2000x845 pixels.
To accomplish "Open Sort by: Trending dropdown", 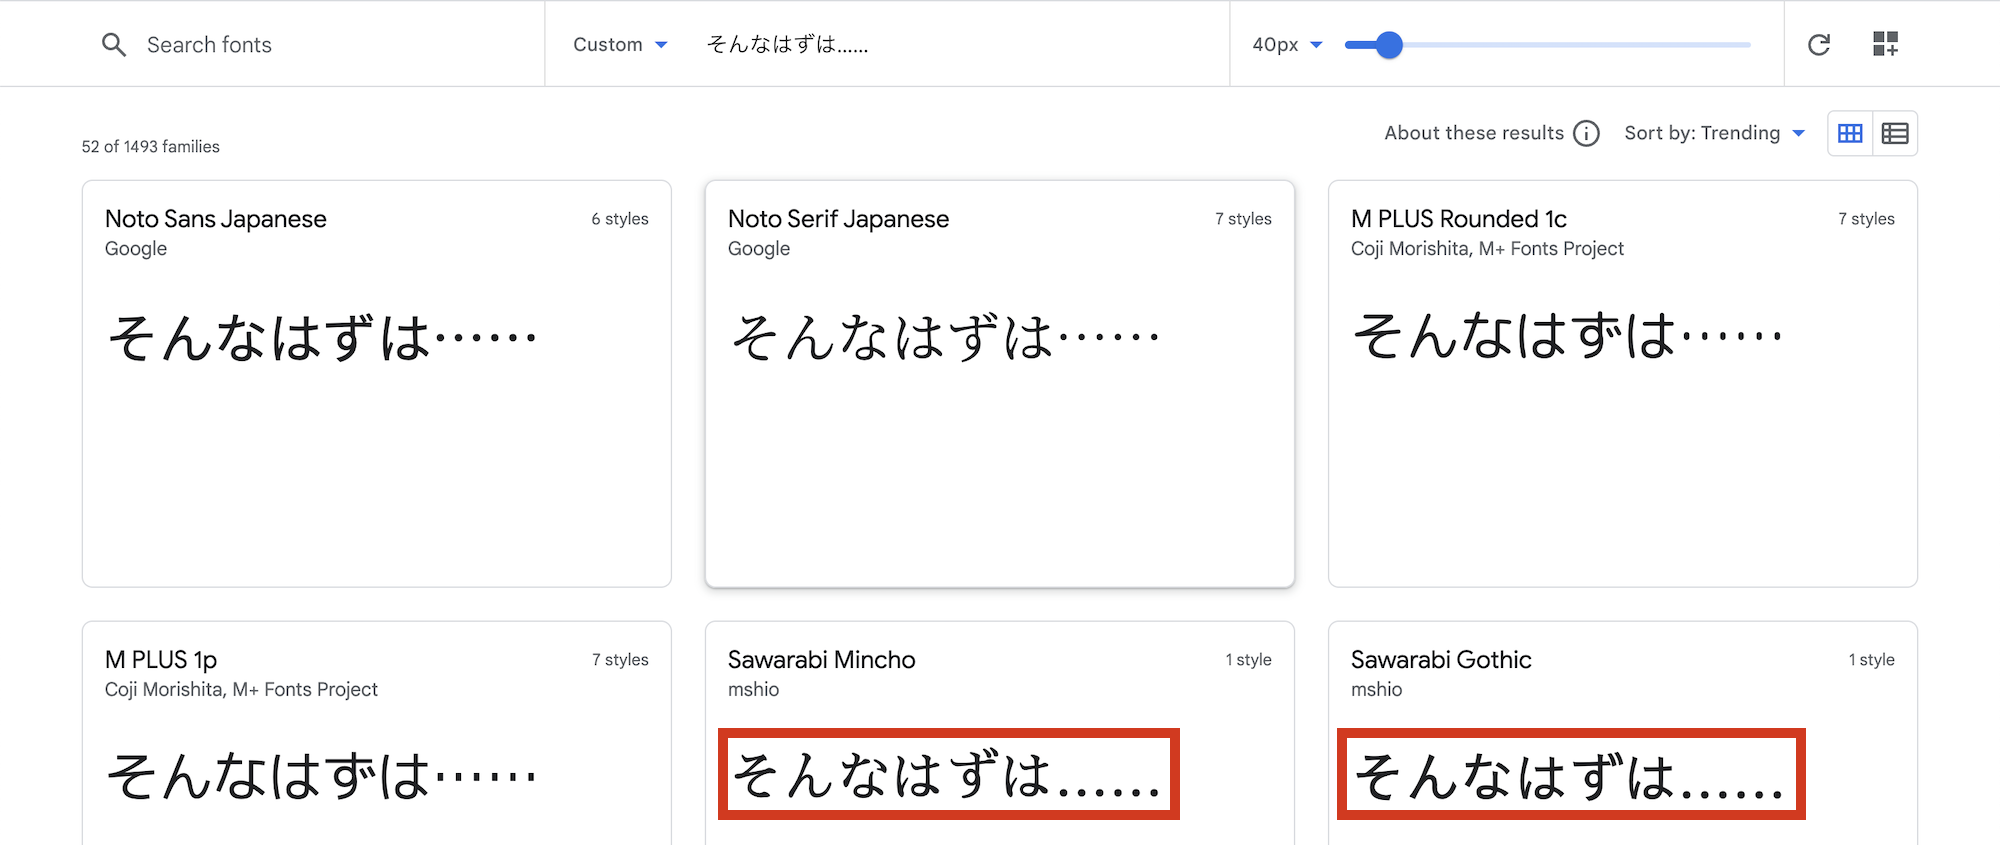I will point(1714,133).
